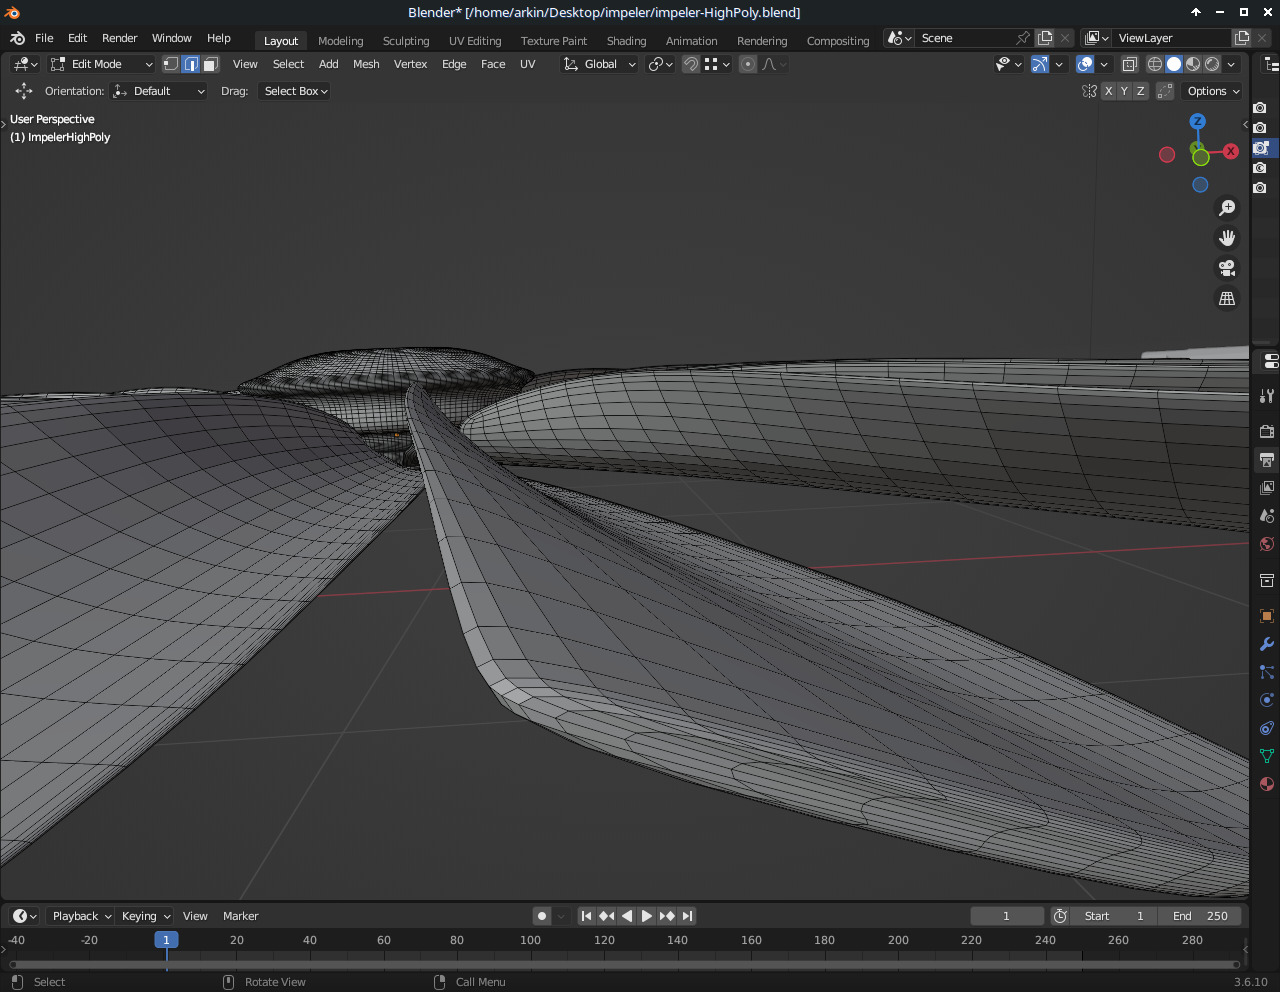Open the pivot point dropdown
This screenshot has height=992, width=1280.
pyautogui.click(x=660, y=64)
